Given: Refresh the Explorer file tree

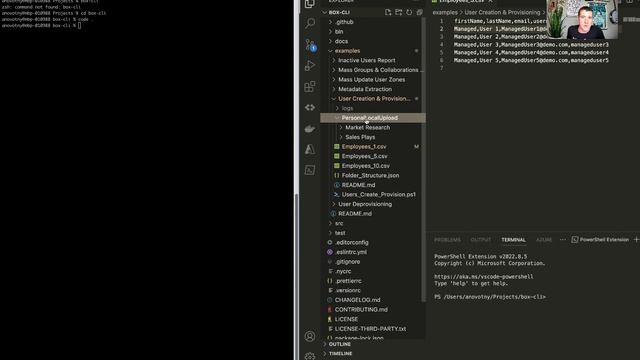Looking at the screenshot, I should pos(409,12).
